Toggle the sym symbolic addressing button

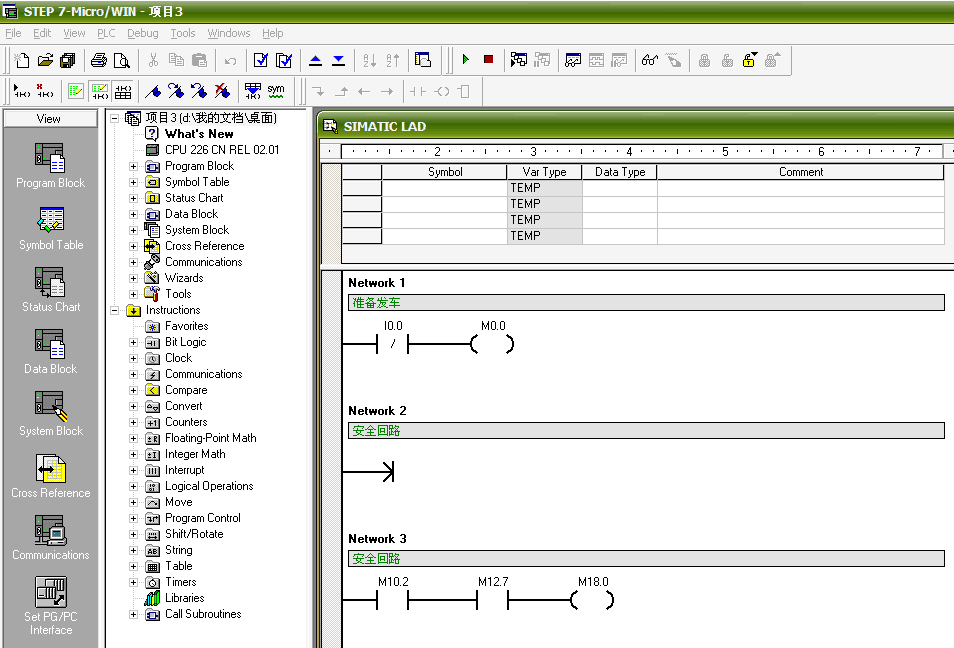coord(276,91)
